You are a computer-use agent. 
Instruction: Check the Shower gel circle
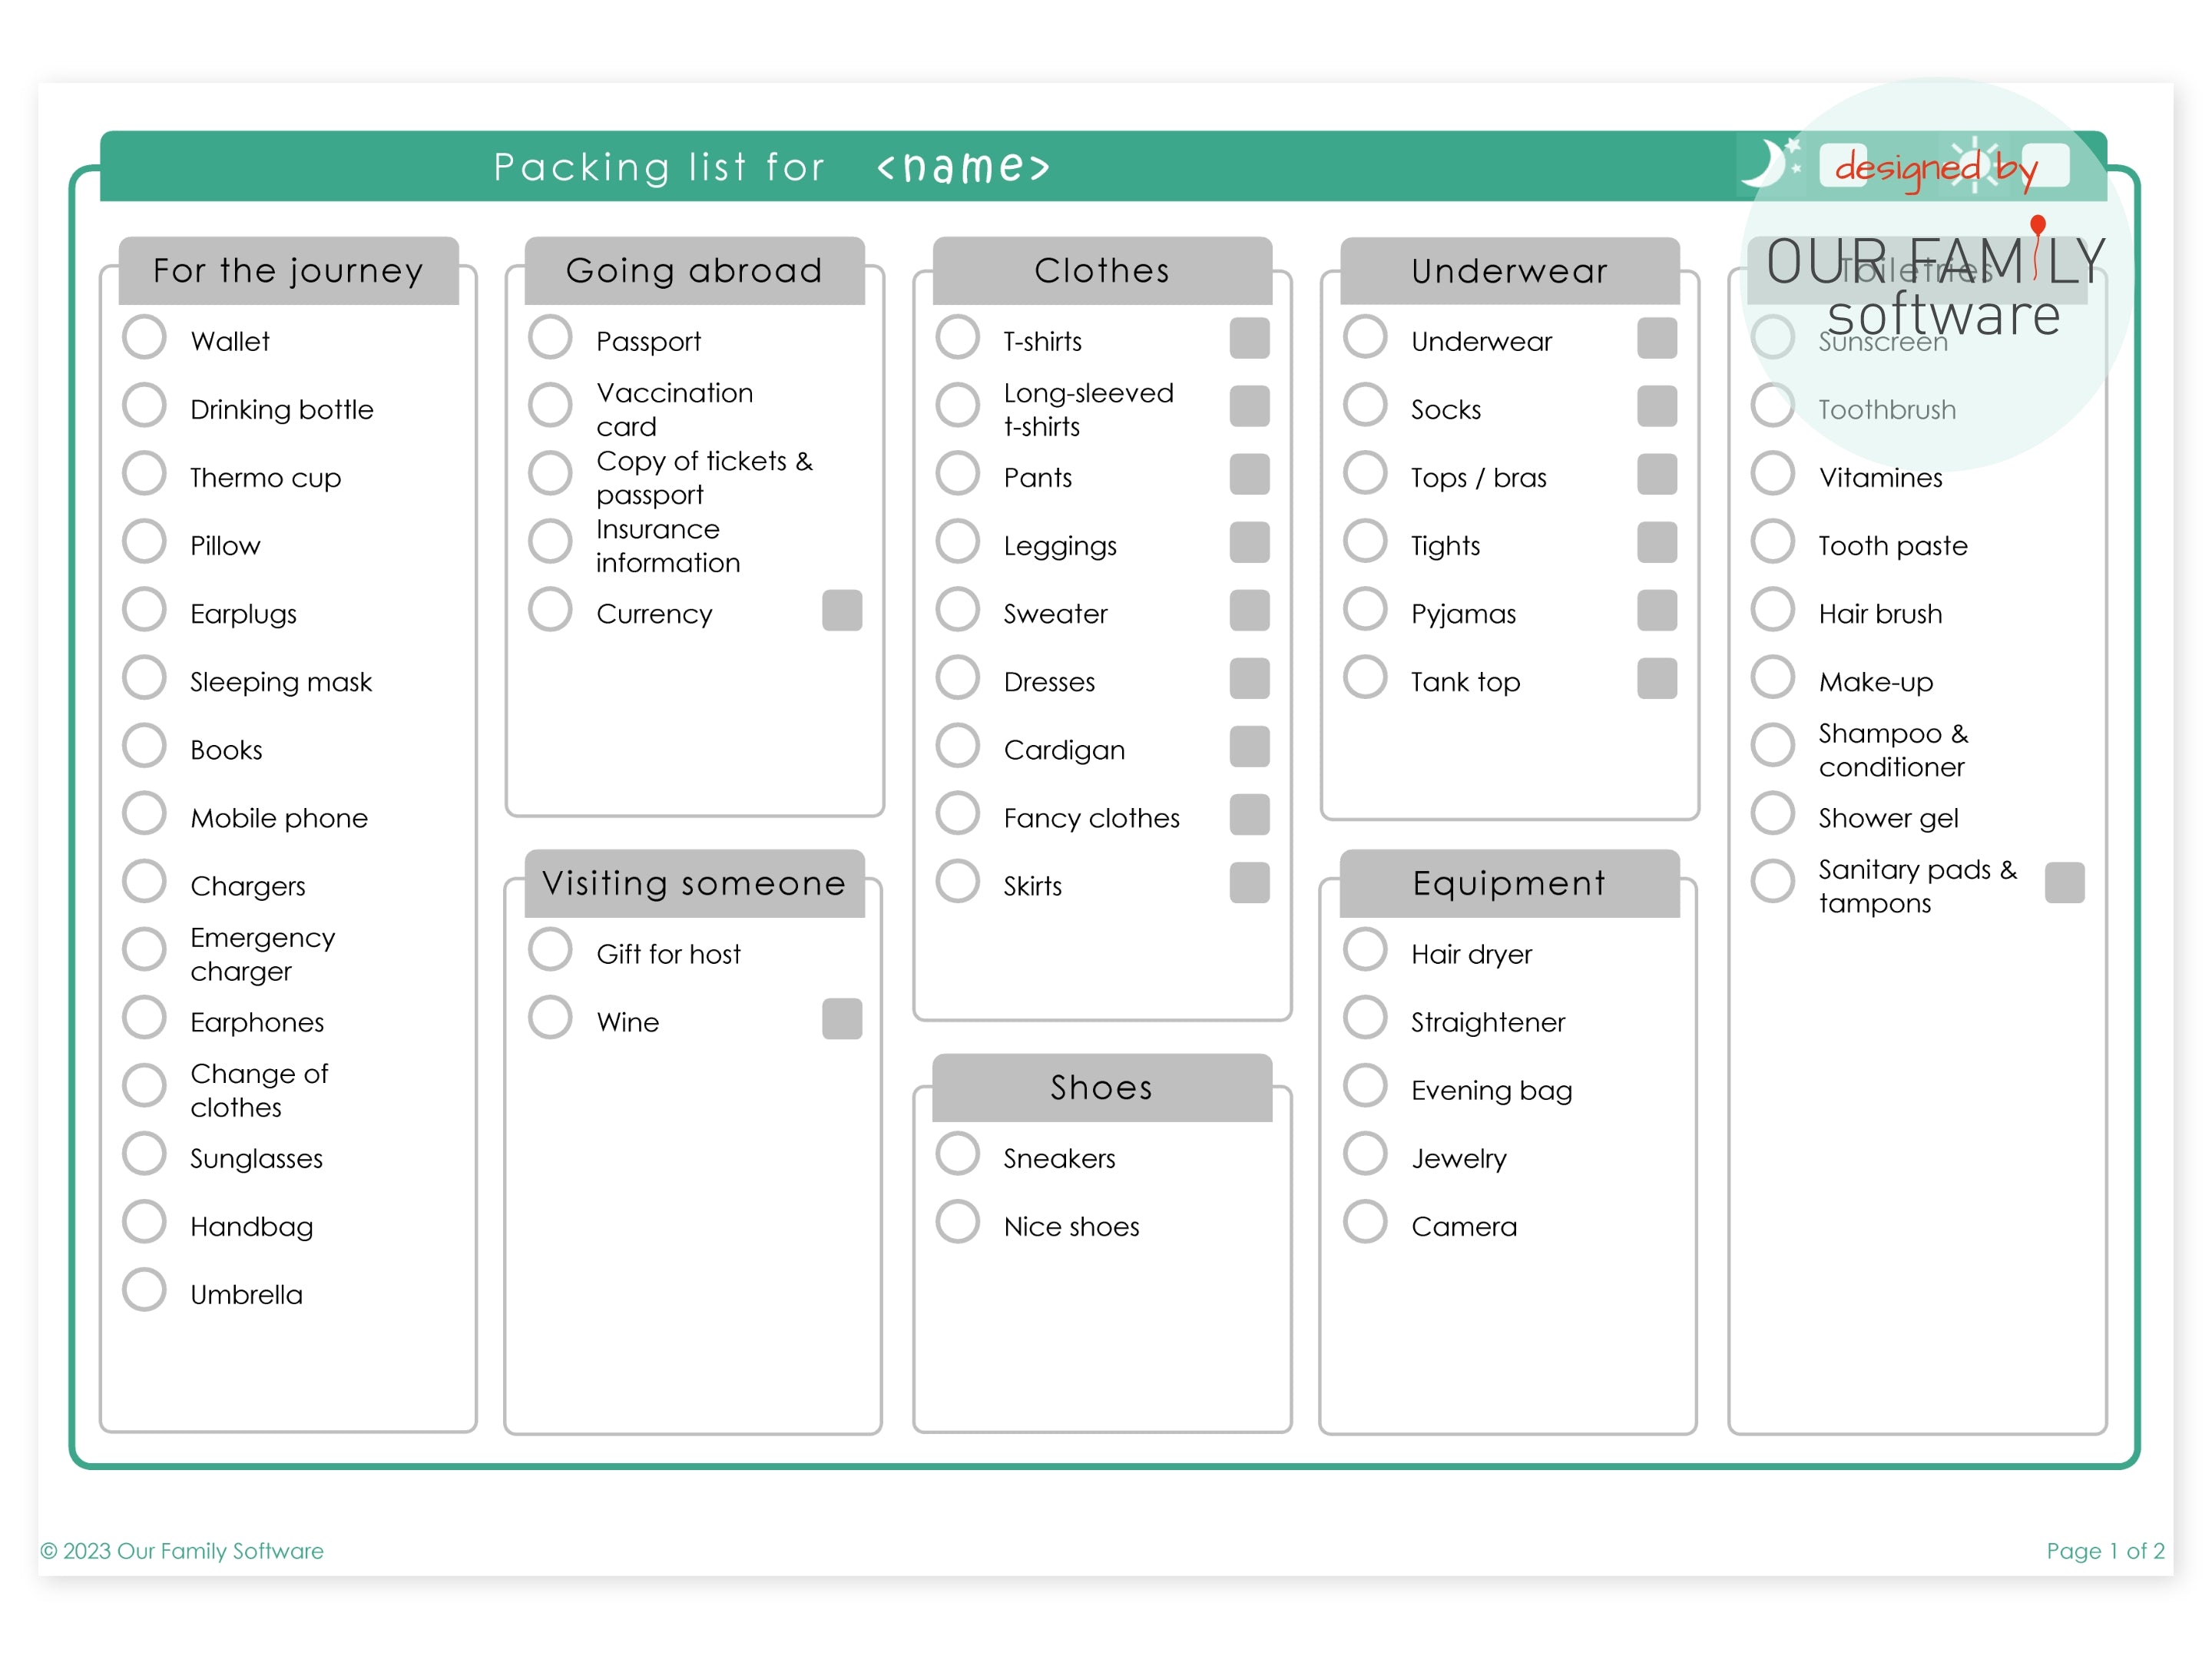(1773, 814)
